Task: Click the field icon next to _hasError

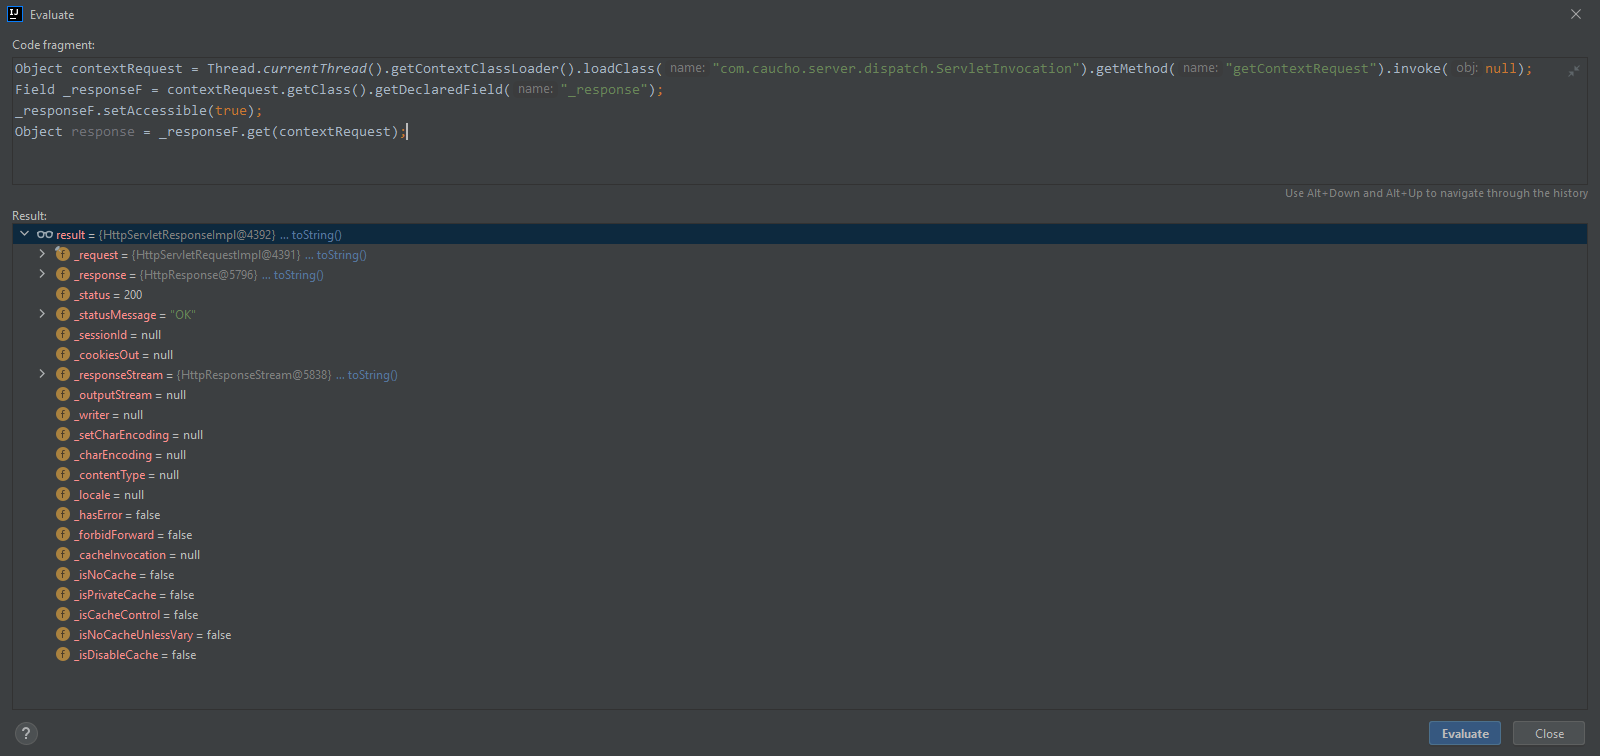Action: [x=63, y=514]
